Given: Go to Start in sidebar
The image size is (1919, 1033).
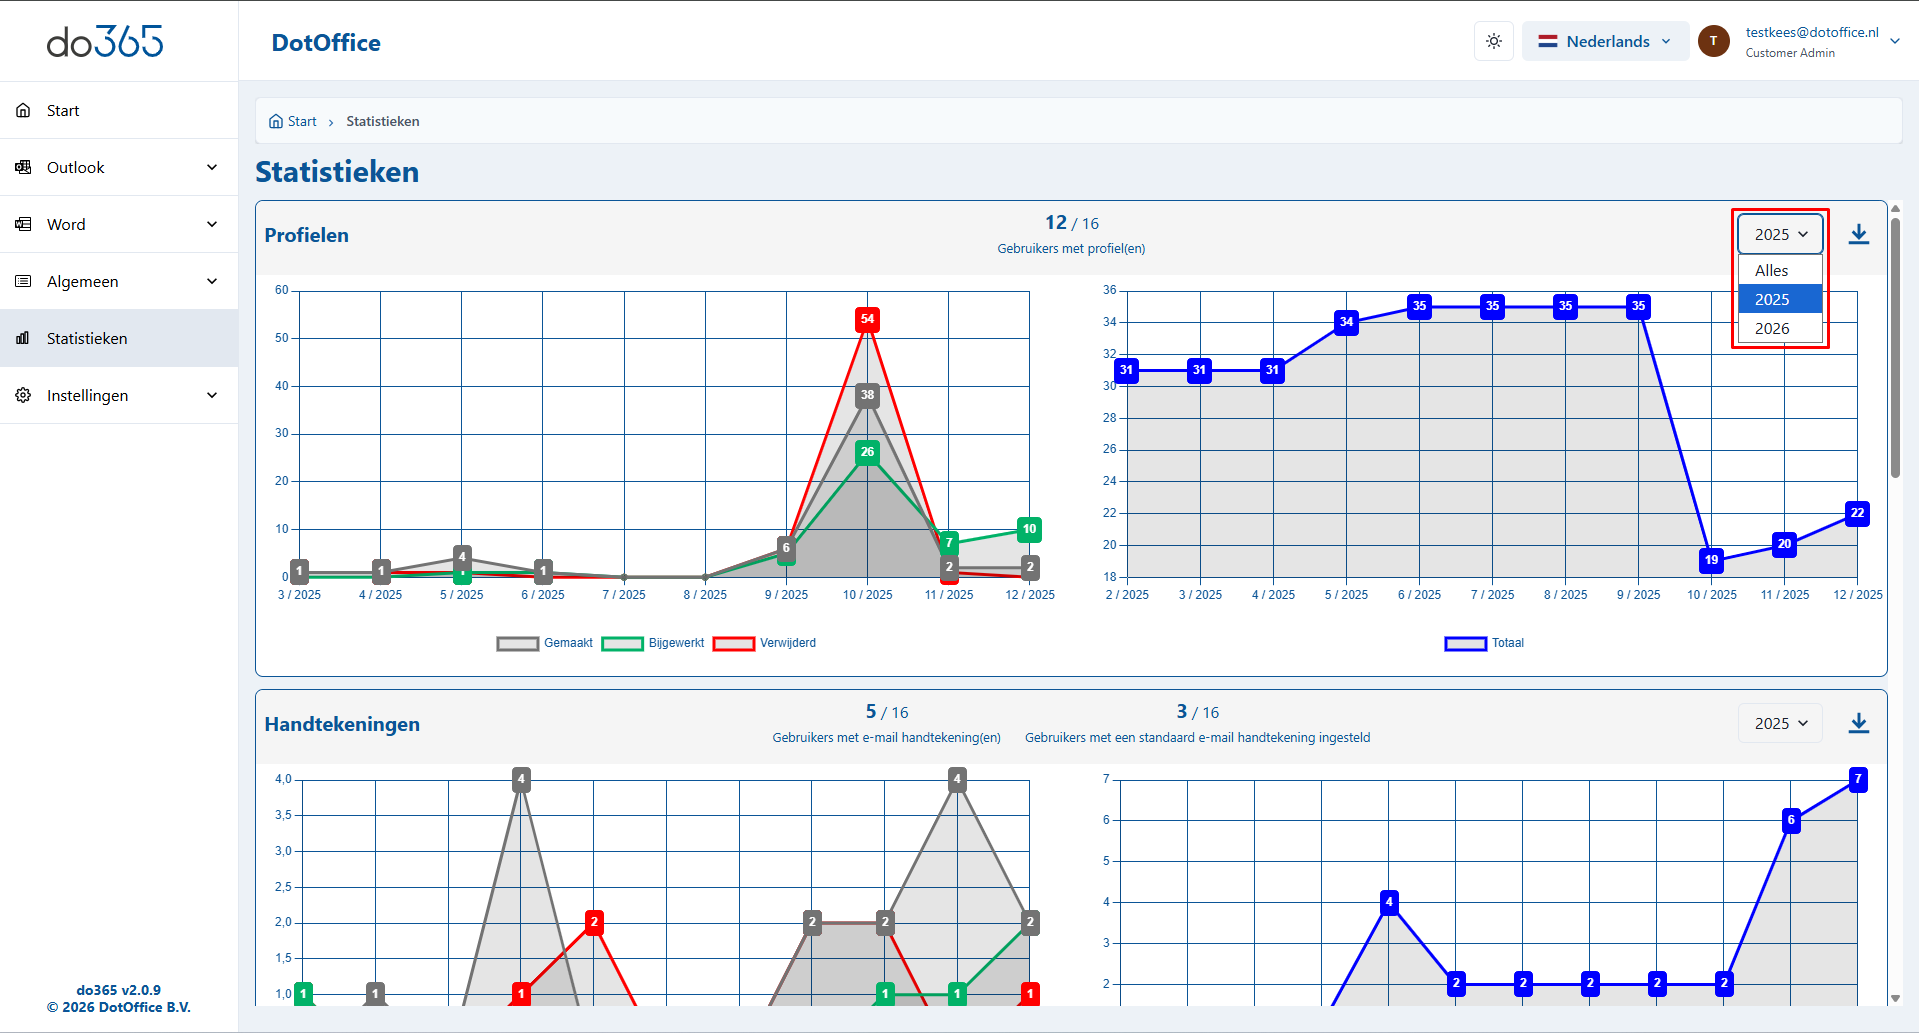Looking at the screenshot, I should tap(63, 110).
